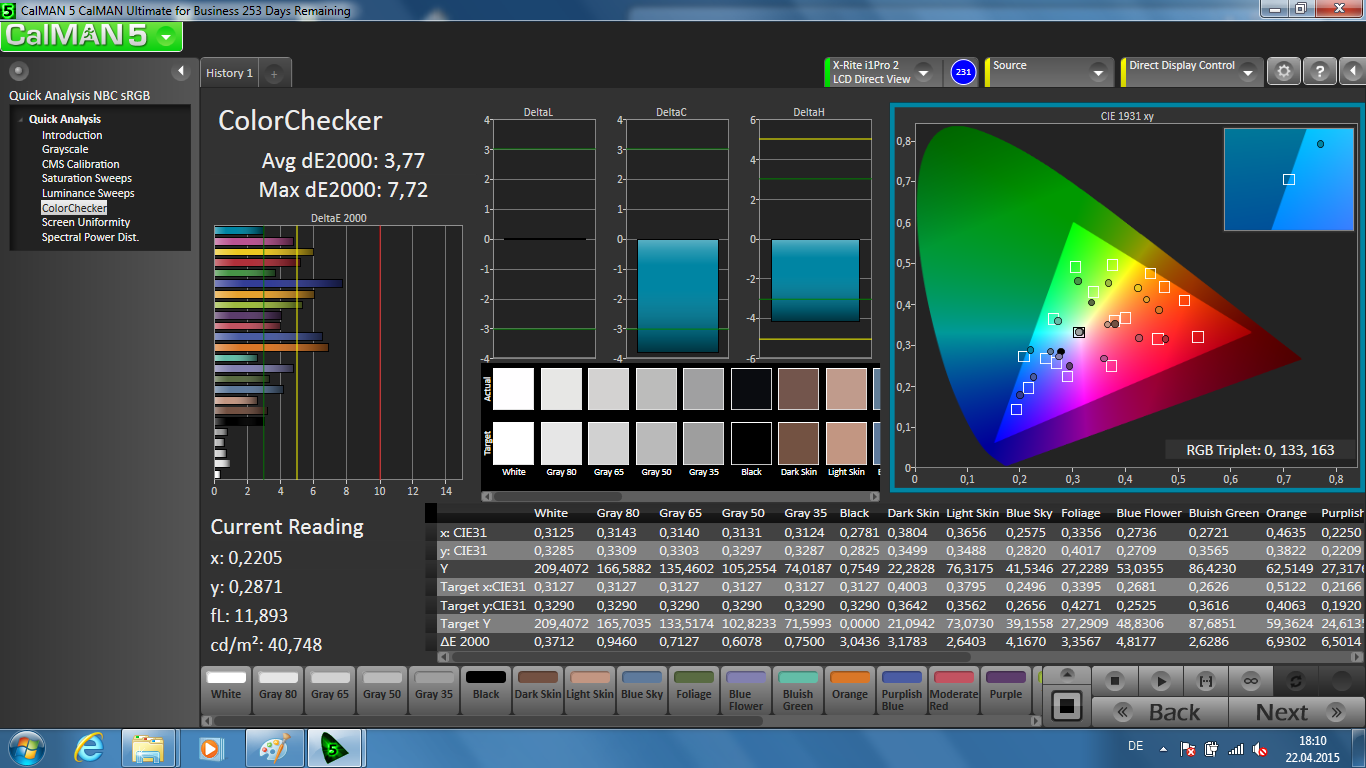Screen dimensions: 1366x768
Task: Open the X-Rite i1Pro 2 meter dropdown
Action: pyautogui.click(x=923, y=73)
